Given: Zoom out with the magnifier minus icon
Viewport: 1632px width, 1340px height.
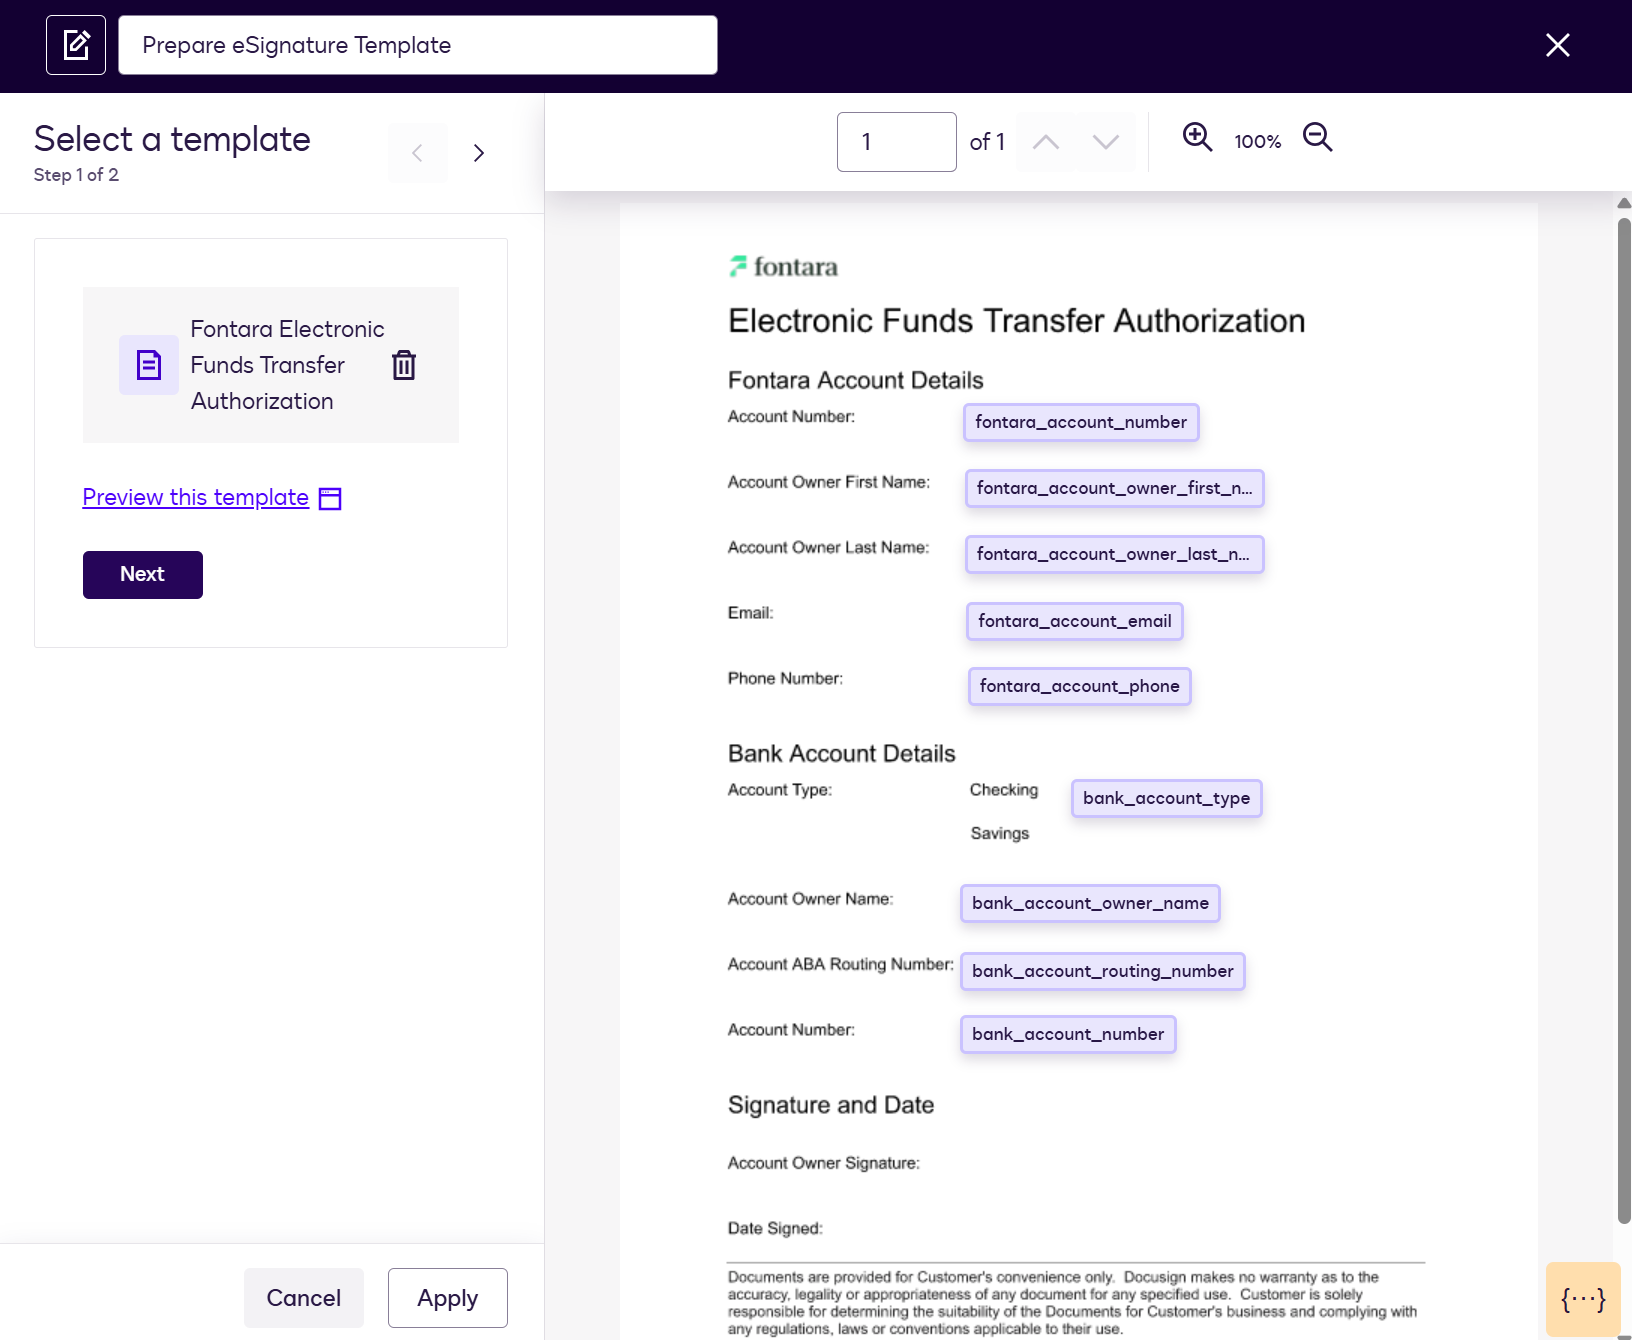Looking at the screenshot, I should pyautogui.click(x=1318, y=137).
